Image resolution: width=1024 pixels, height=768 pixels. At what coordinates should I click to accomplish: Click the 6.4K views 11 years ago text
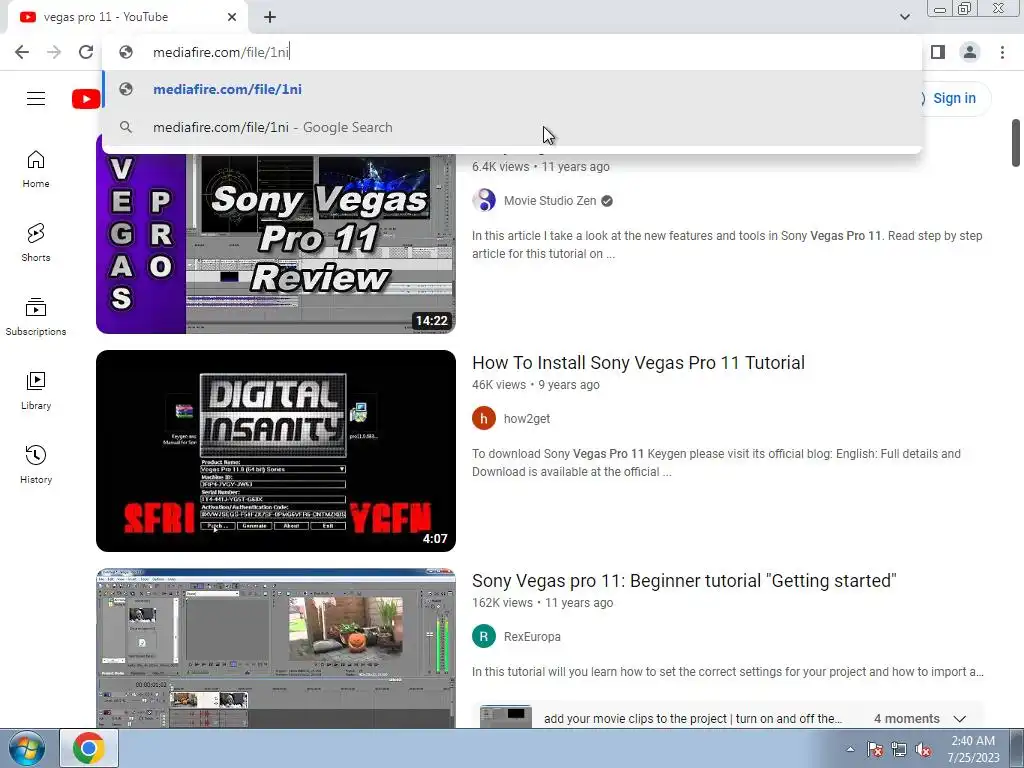pos(541,167)
